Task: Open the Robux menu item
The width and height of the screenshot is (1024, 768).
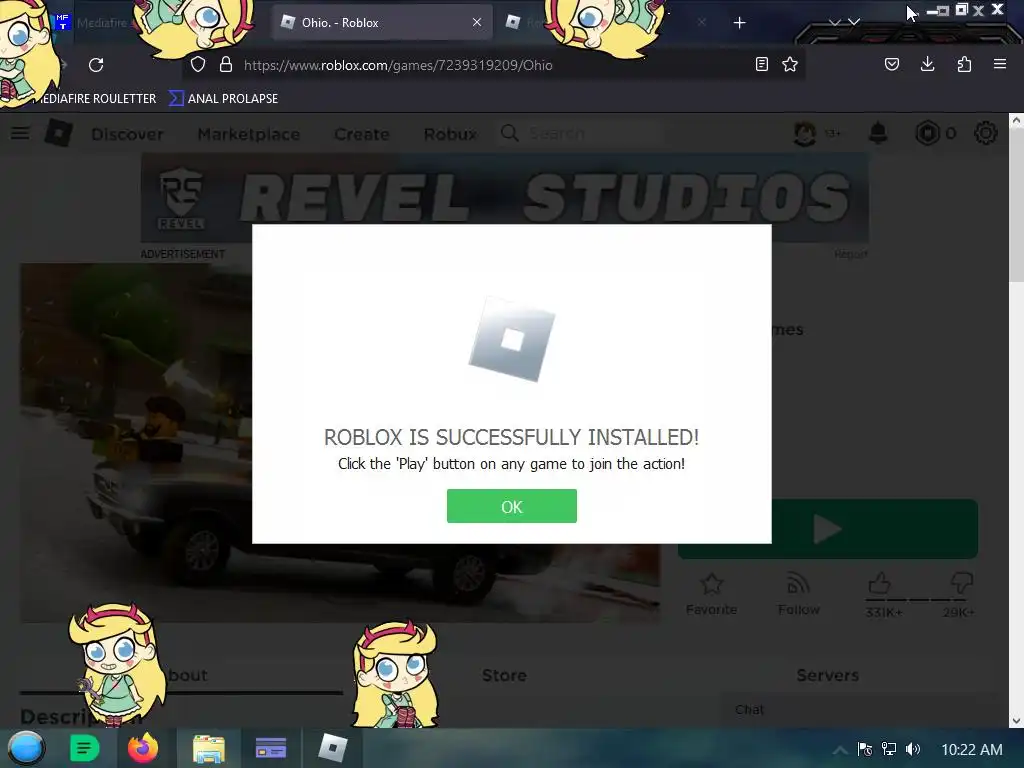Action: [450, 134]
